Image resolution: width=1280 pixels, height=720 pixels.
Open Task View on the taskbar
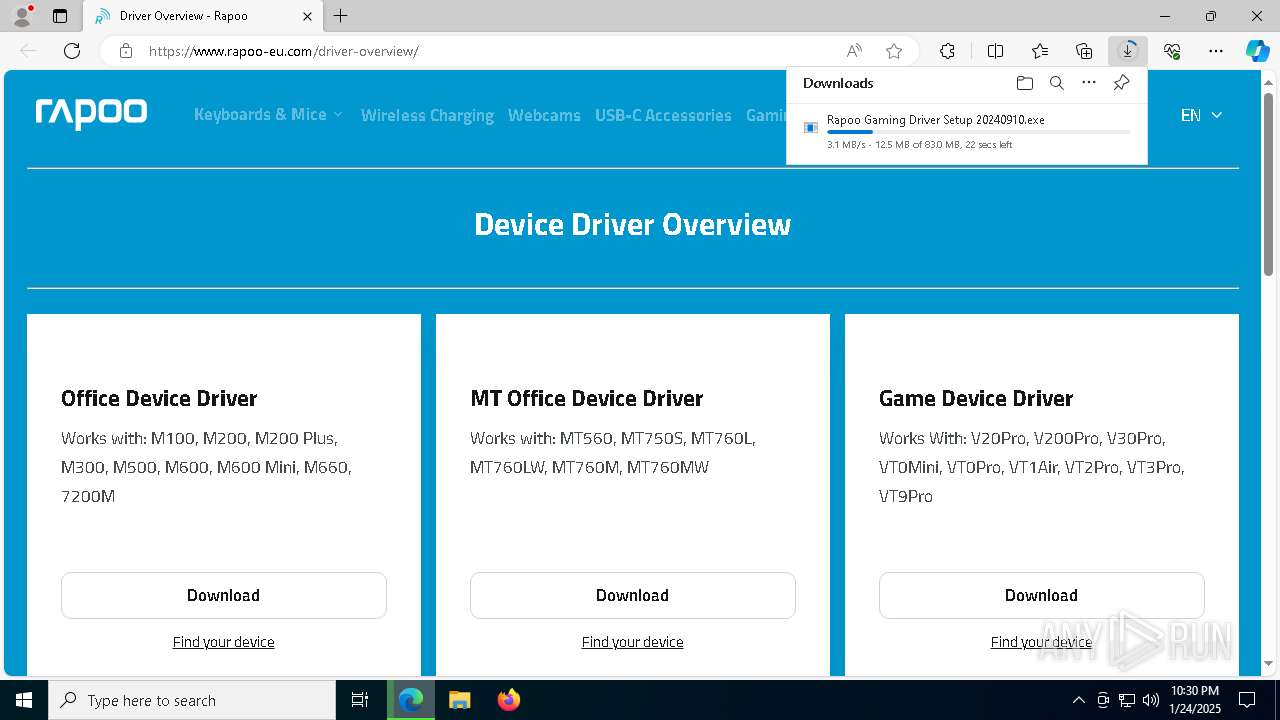tap(360, 700)
